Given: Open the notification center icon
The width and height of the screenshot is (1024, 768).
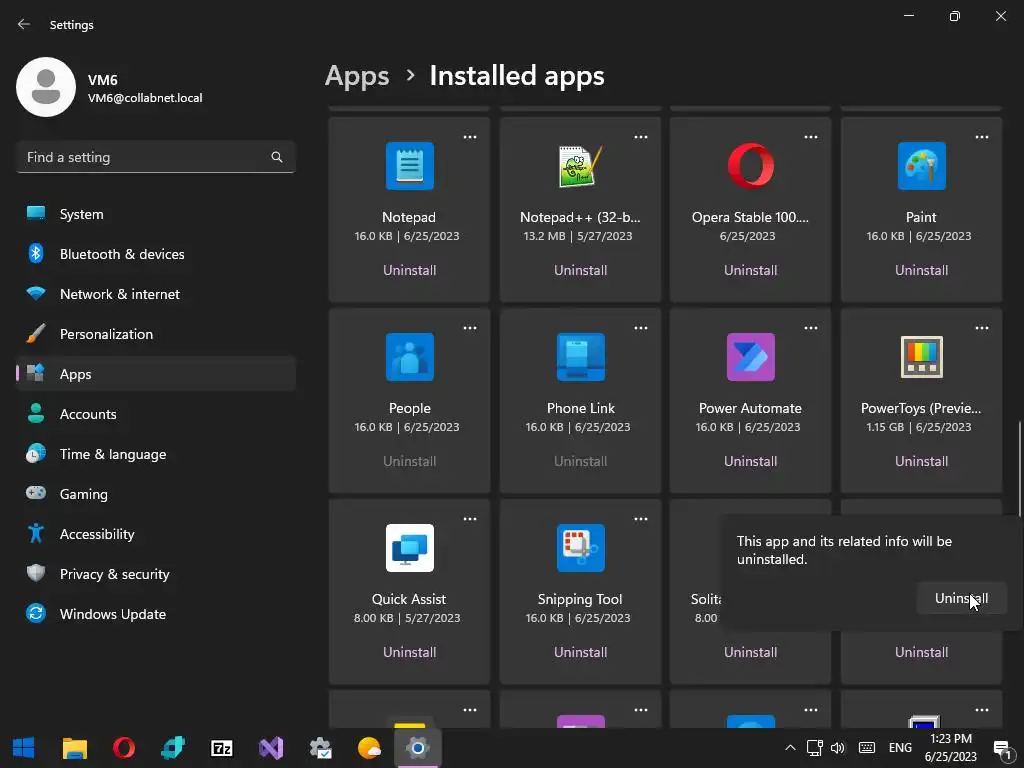Looking at the screenshot, I should coord(1002,748).
